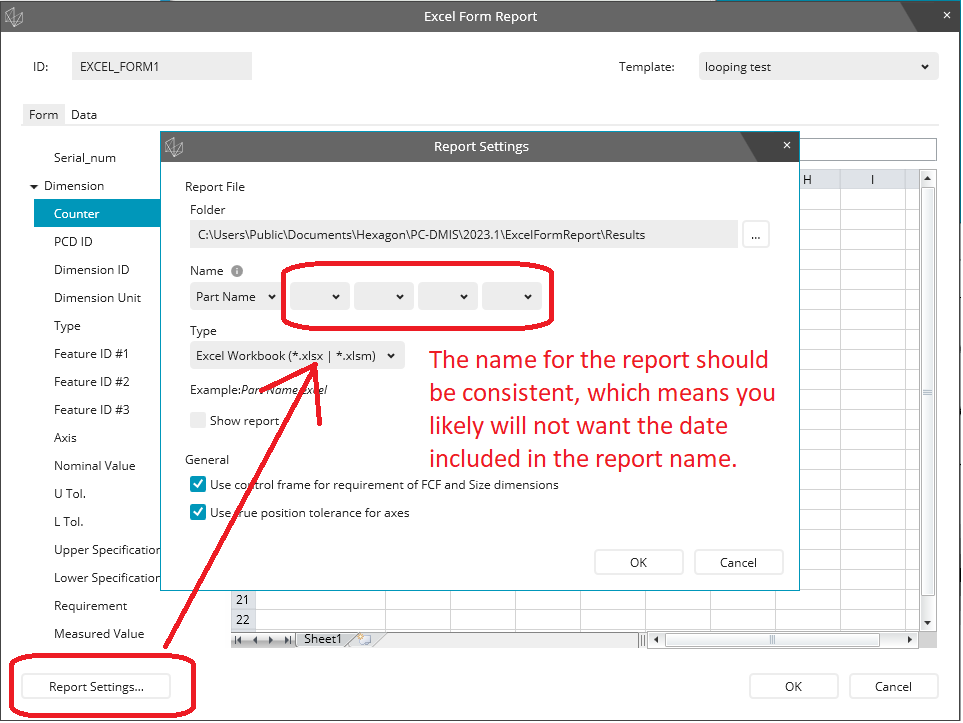Image resolution: width=963 pixels, height=723 pixels.
Task: Enable the Show report checkbox
Action: pyautogui.click(x=198, y=420)
